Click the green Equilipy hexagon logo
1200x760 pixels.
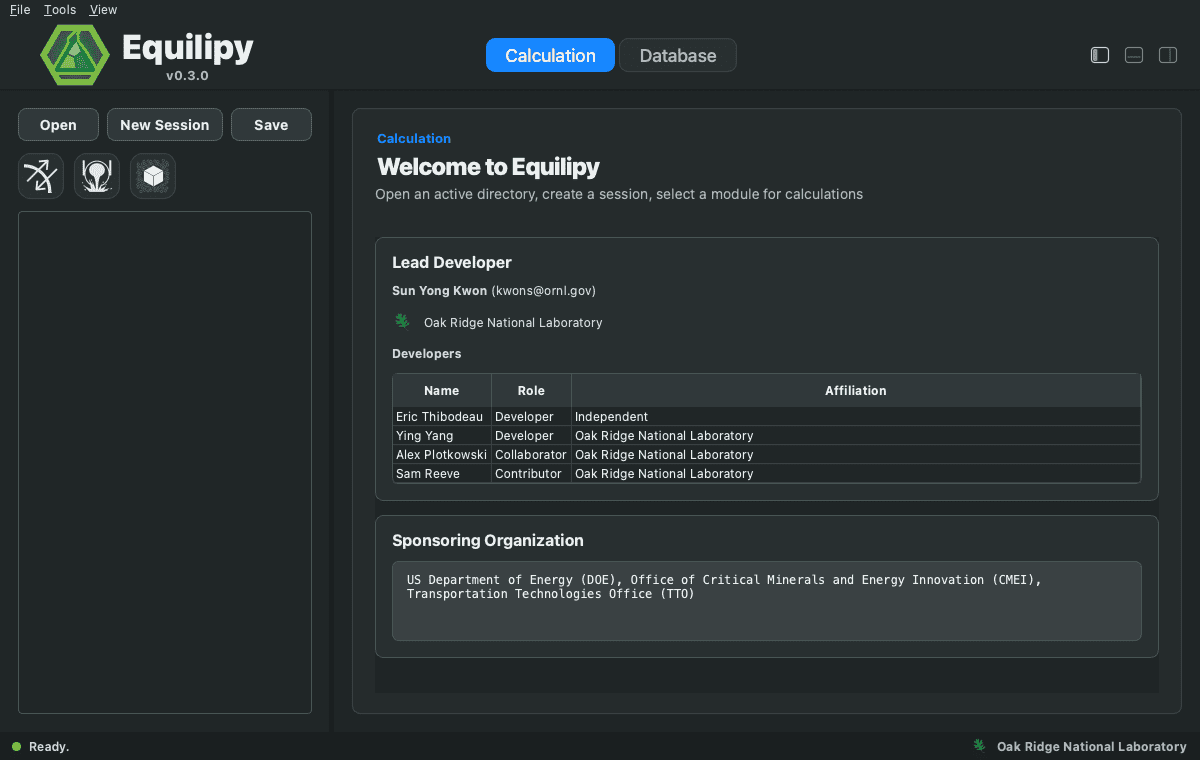74,54
